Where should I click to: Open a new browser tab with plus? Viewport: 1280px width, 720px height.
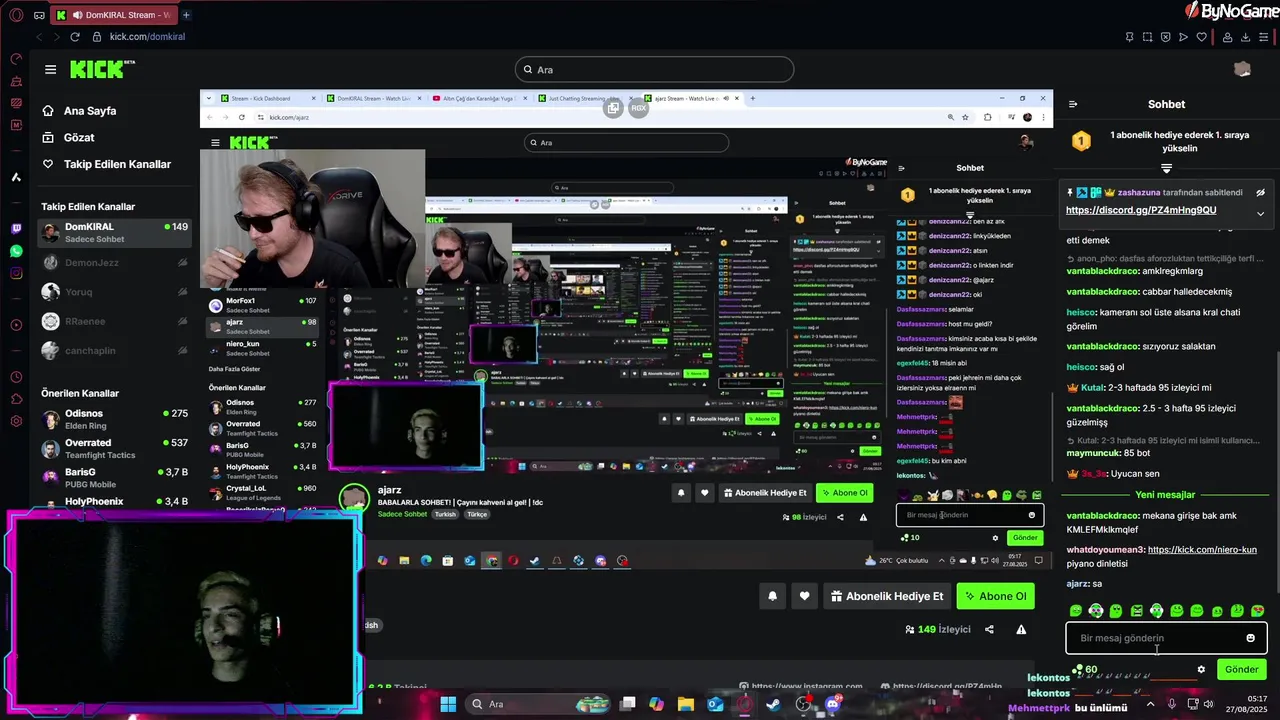click(x=186, y=15)
